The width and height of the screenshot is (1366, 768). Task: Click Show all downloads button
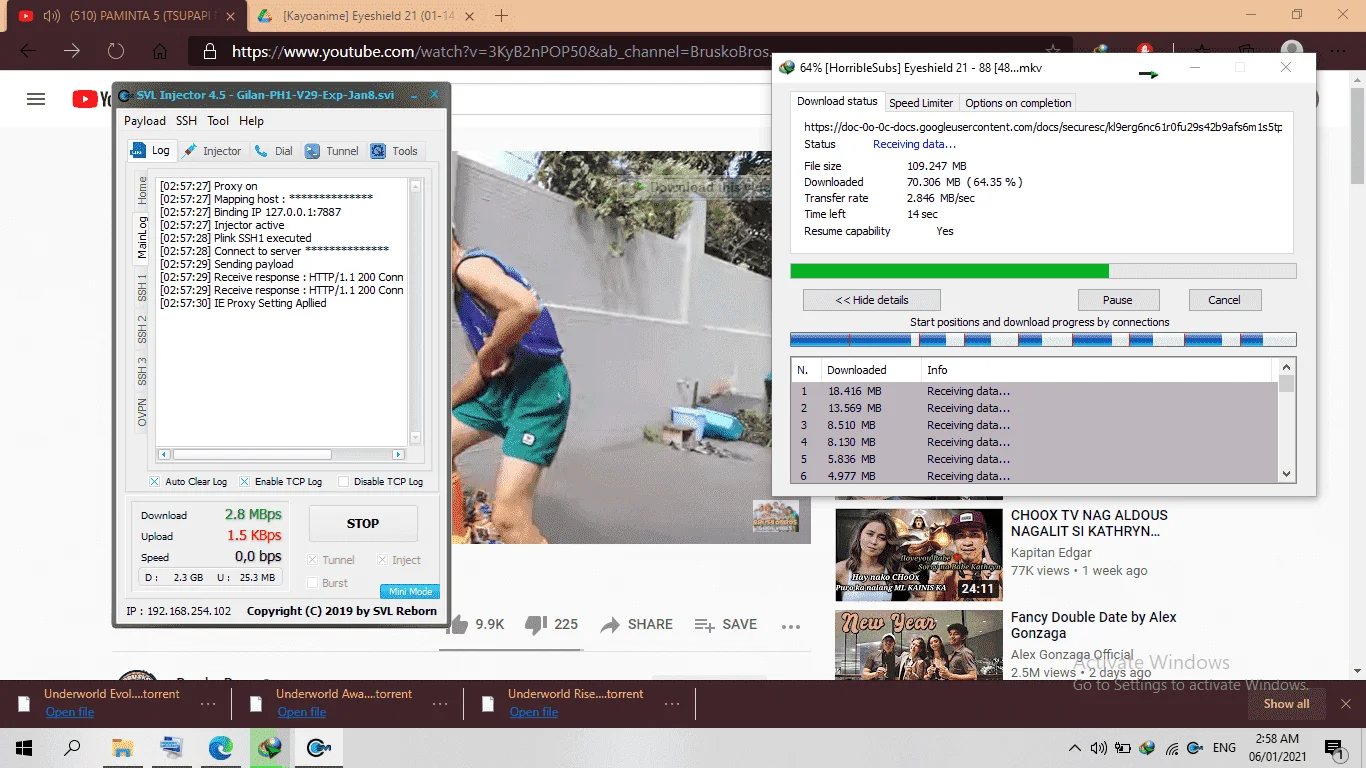coord(1286,704)
